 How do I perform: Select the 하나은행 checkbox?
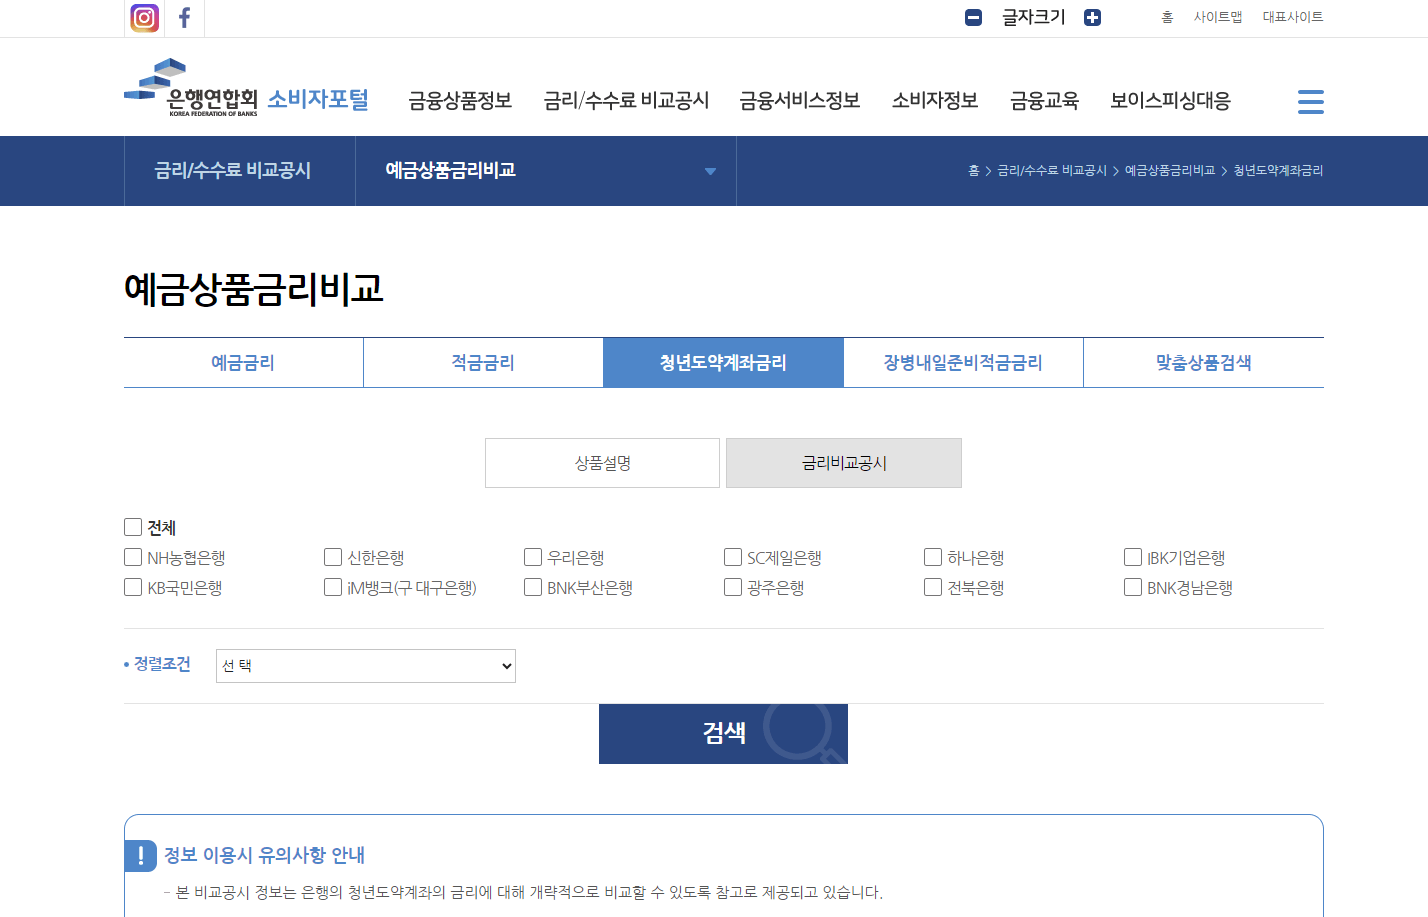(932, 557)
